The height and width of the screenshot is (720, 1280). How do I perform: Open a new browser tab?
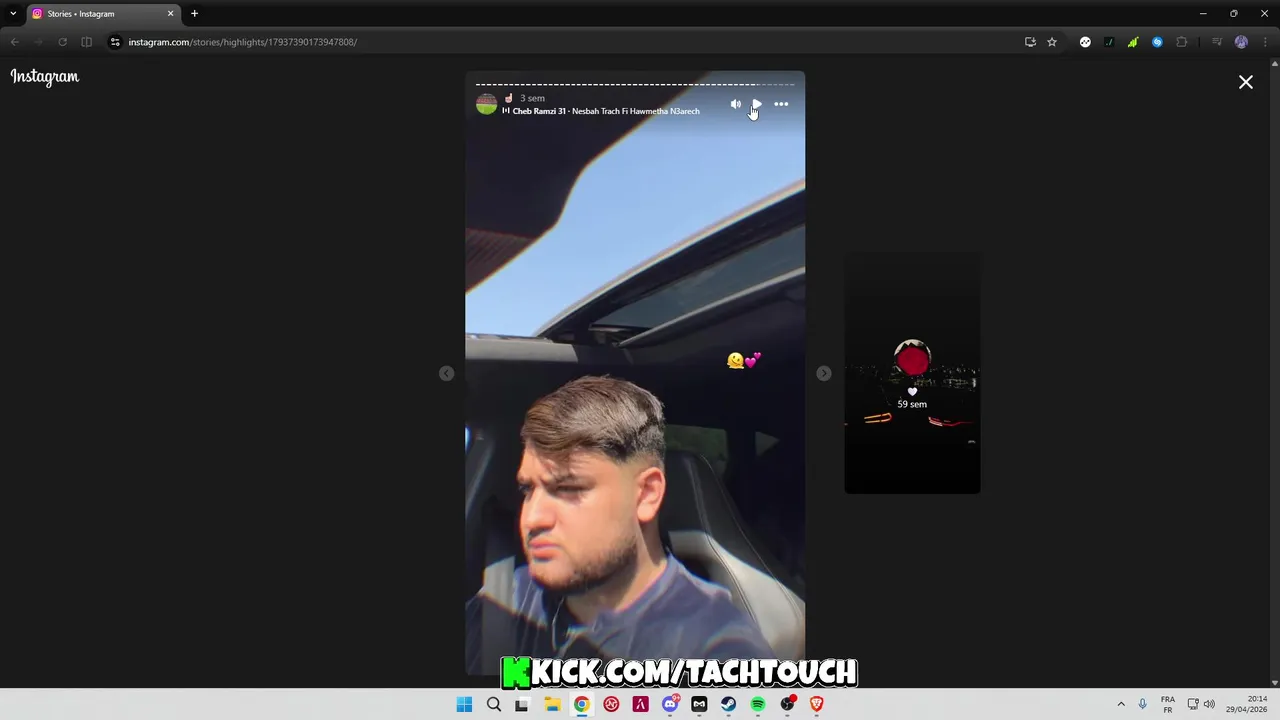(x=194, y=14)
